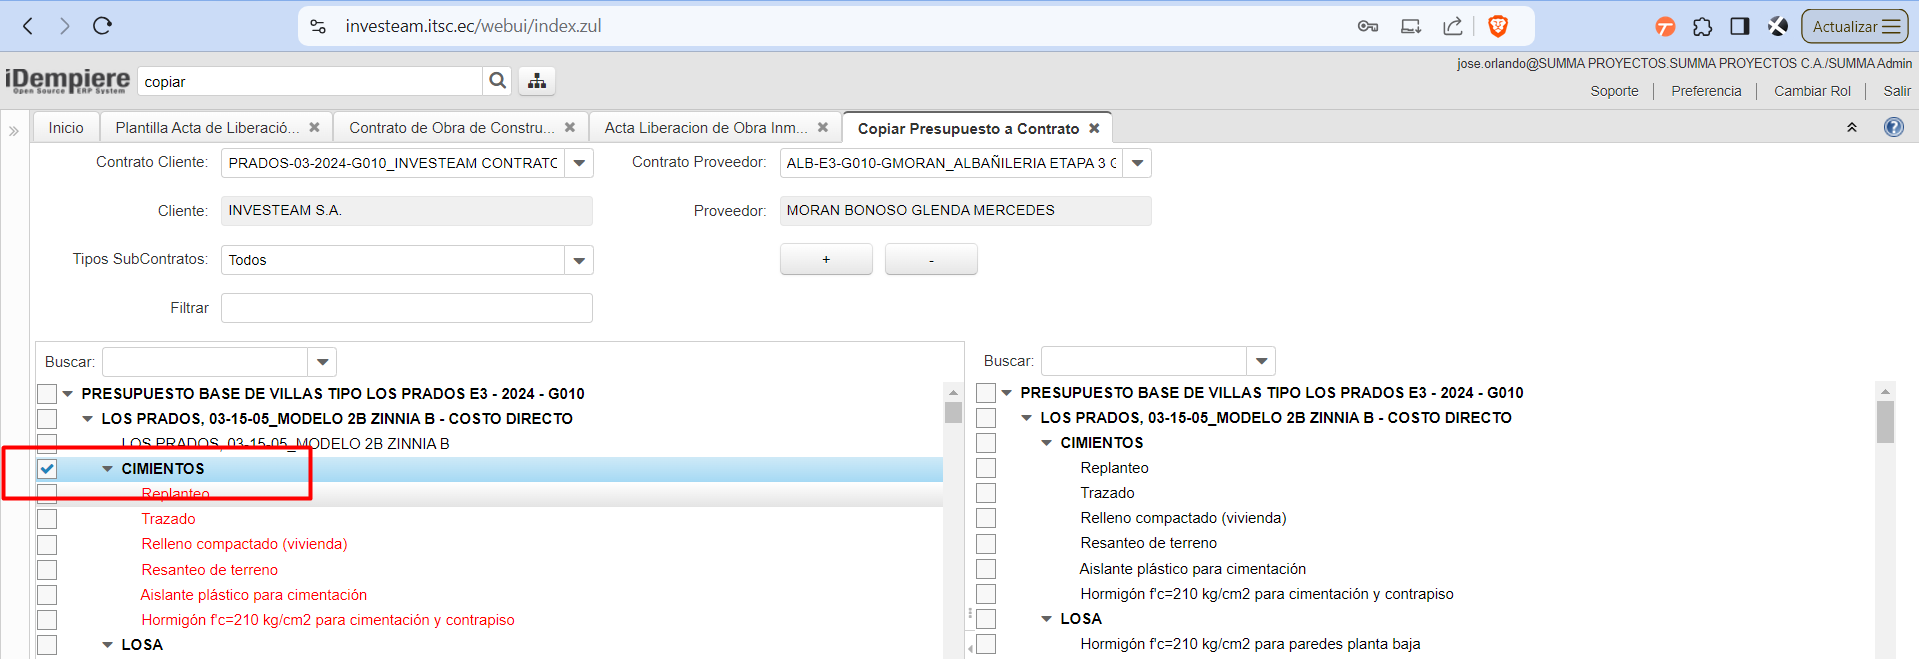The height and width of the screenshot is (659, 1919).
Task: Open browser extensions puzzle icon
Action: point(1702,26)
